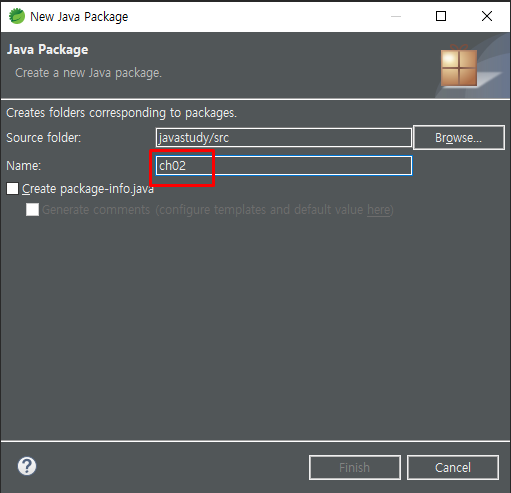The height and width of the screenshot is (493, 511).
Task: Cancel the New Java Package dialog
Action: 453,467
